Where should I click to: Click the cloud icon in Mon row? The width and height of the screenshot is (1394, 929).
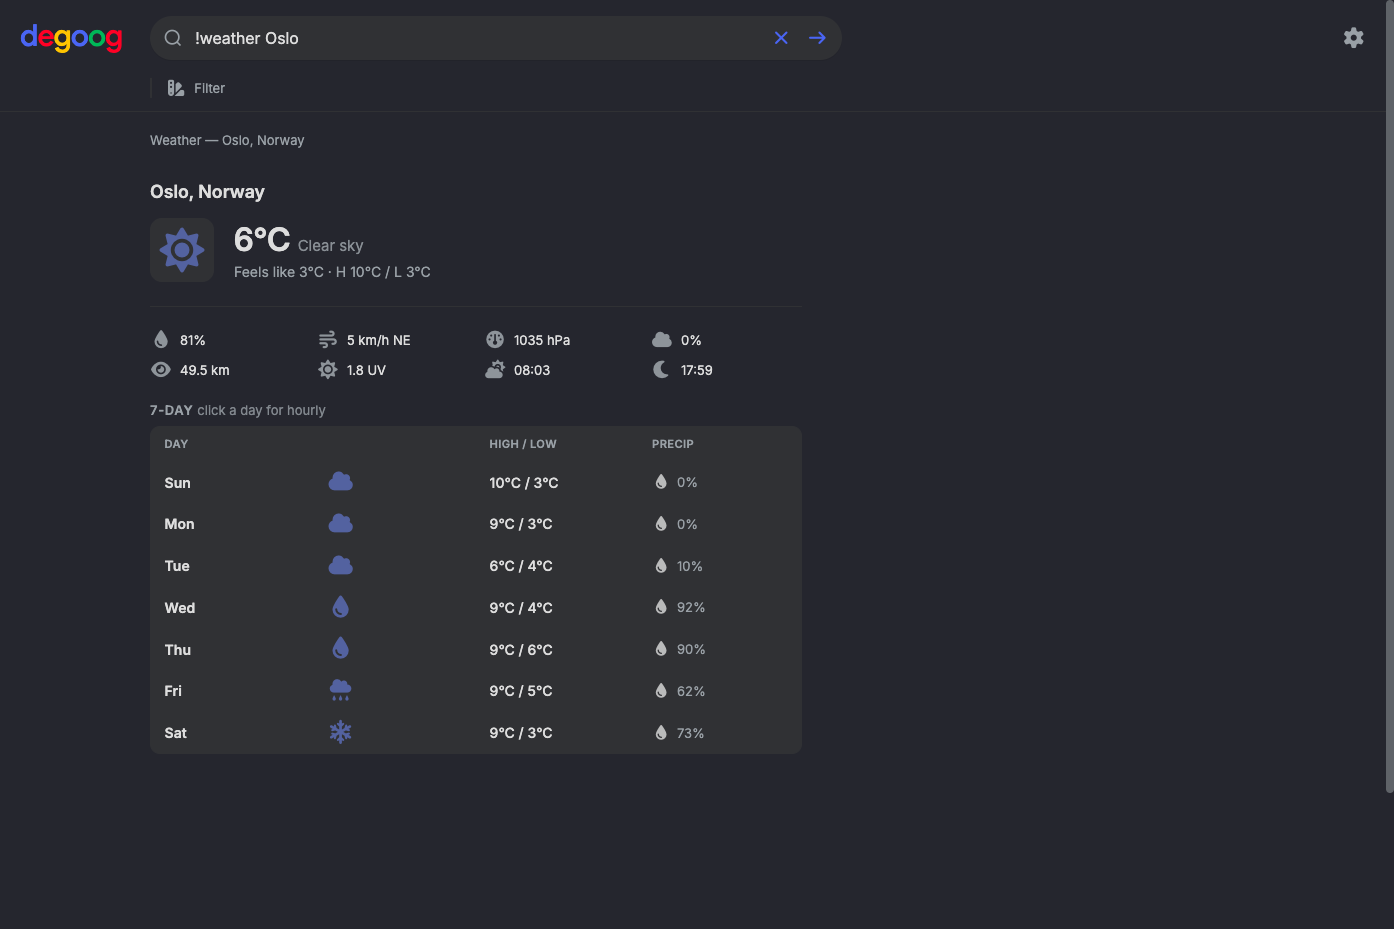click(341, 523)
